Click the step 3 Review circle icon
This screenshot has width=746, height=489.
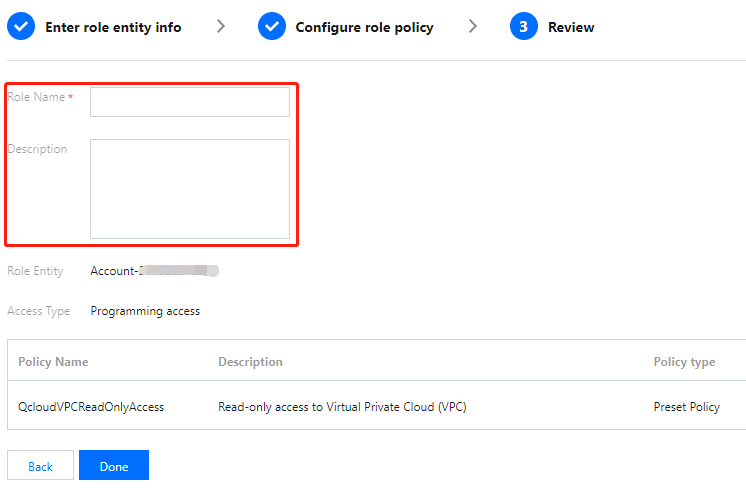point(524,27)
